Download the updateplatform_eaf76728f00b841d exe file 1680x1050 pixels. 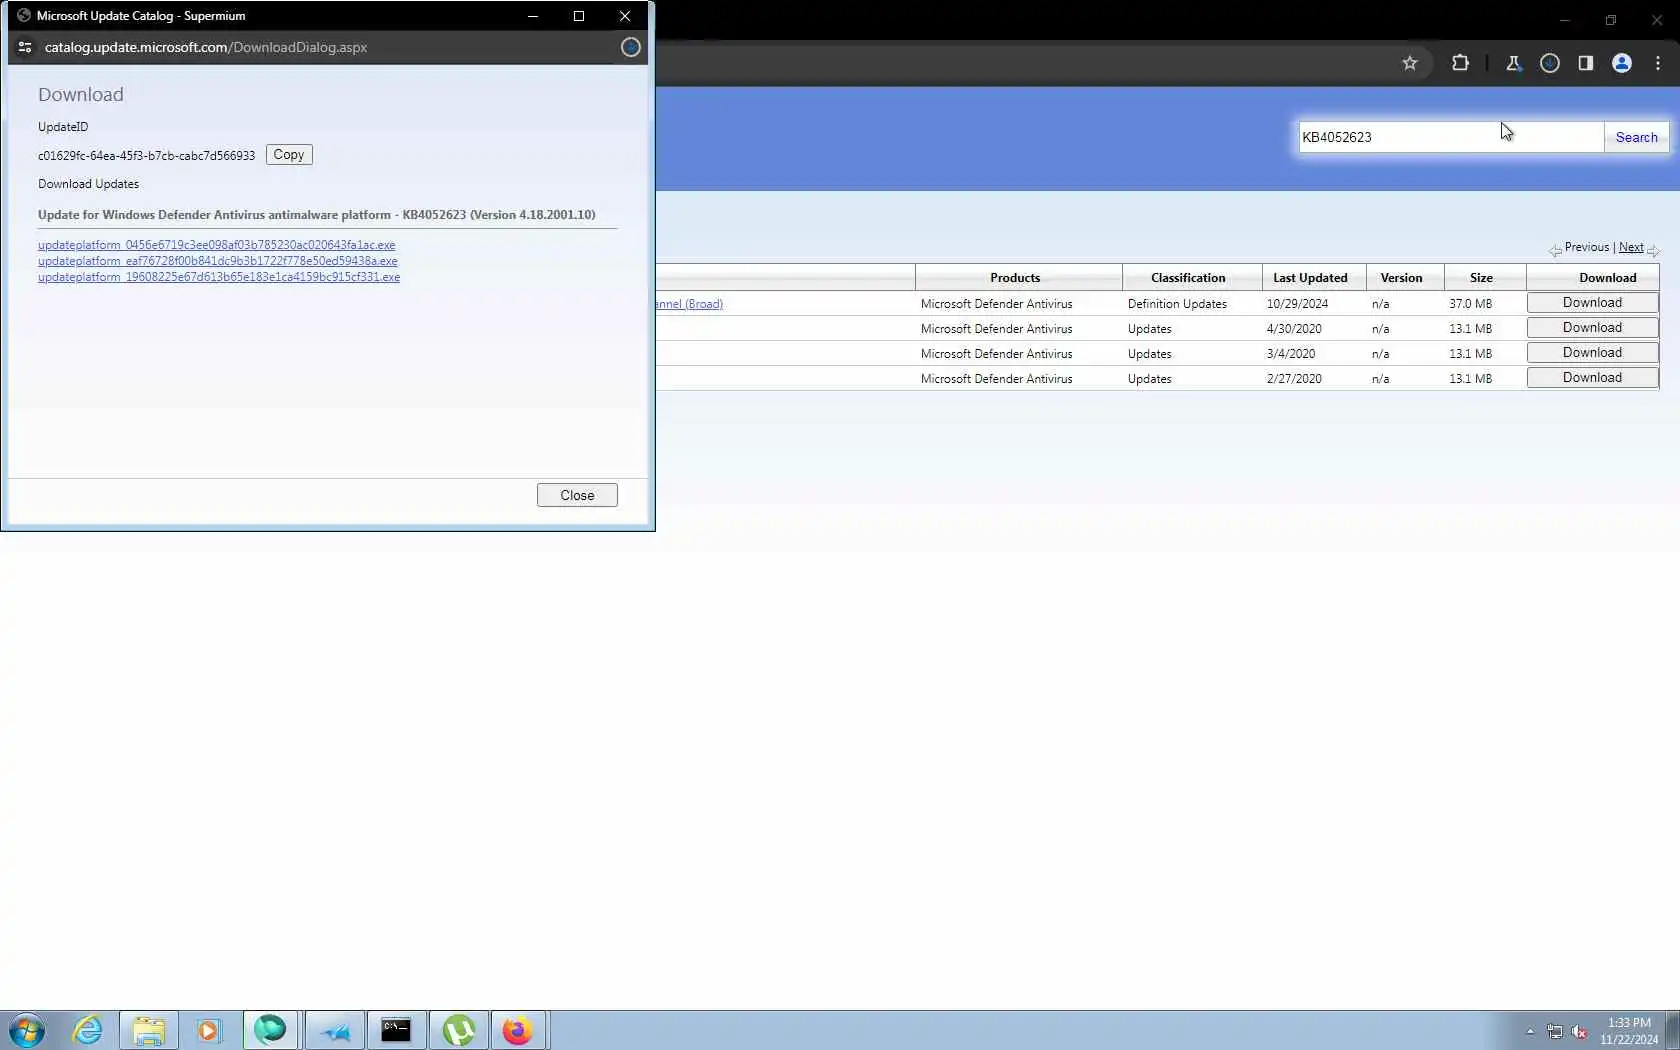(218, 261)
